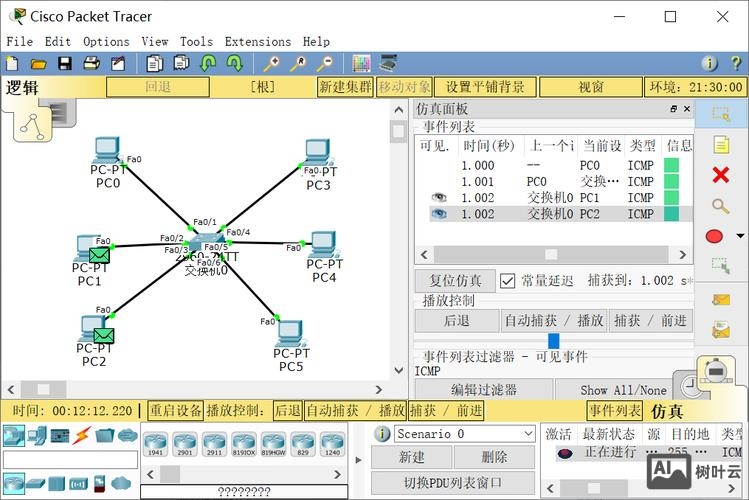Open the drawing palette icon

coord(362,63)
